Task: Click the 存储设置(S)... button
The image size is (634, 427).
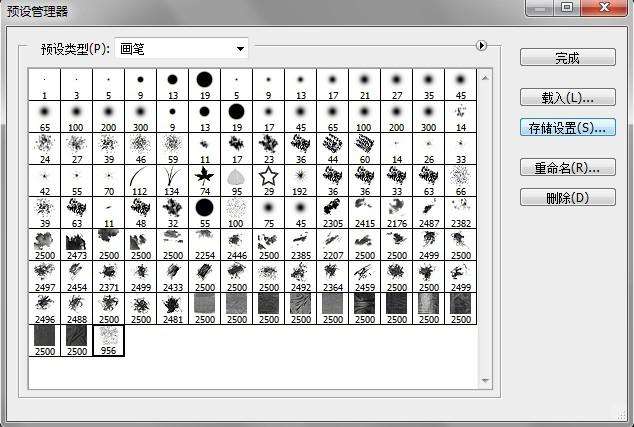Action: pyautogui.click(x=568, y=127)
